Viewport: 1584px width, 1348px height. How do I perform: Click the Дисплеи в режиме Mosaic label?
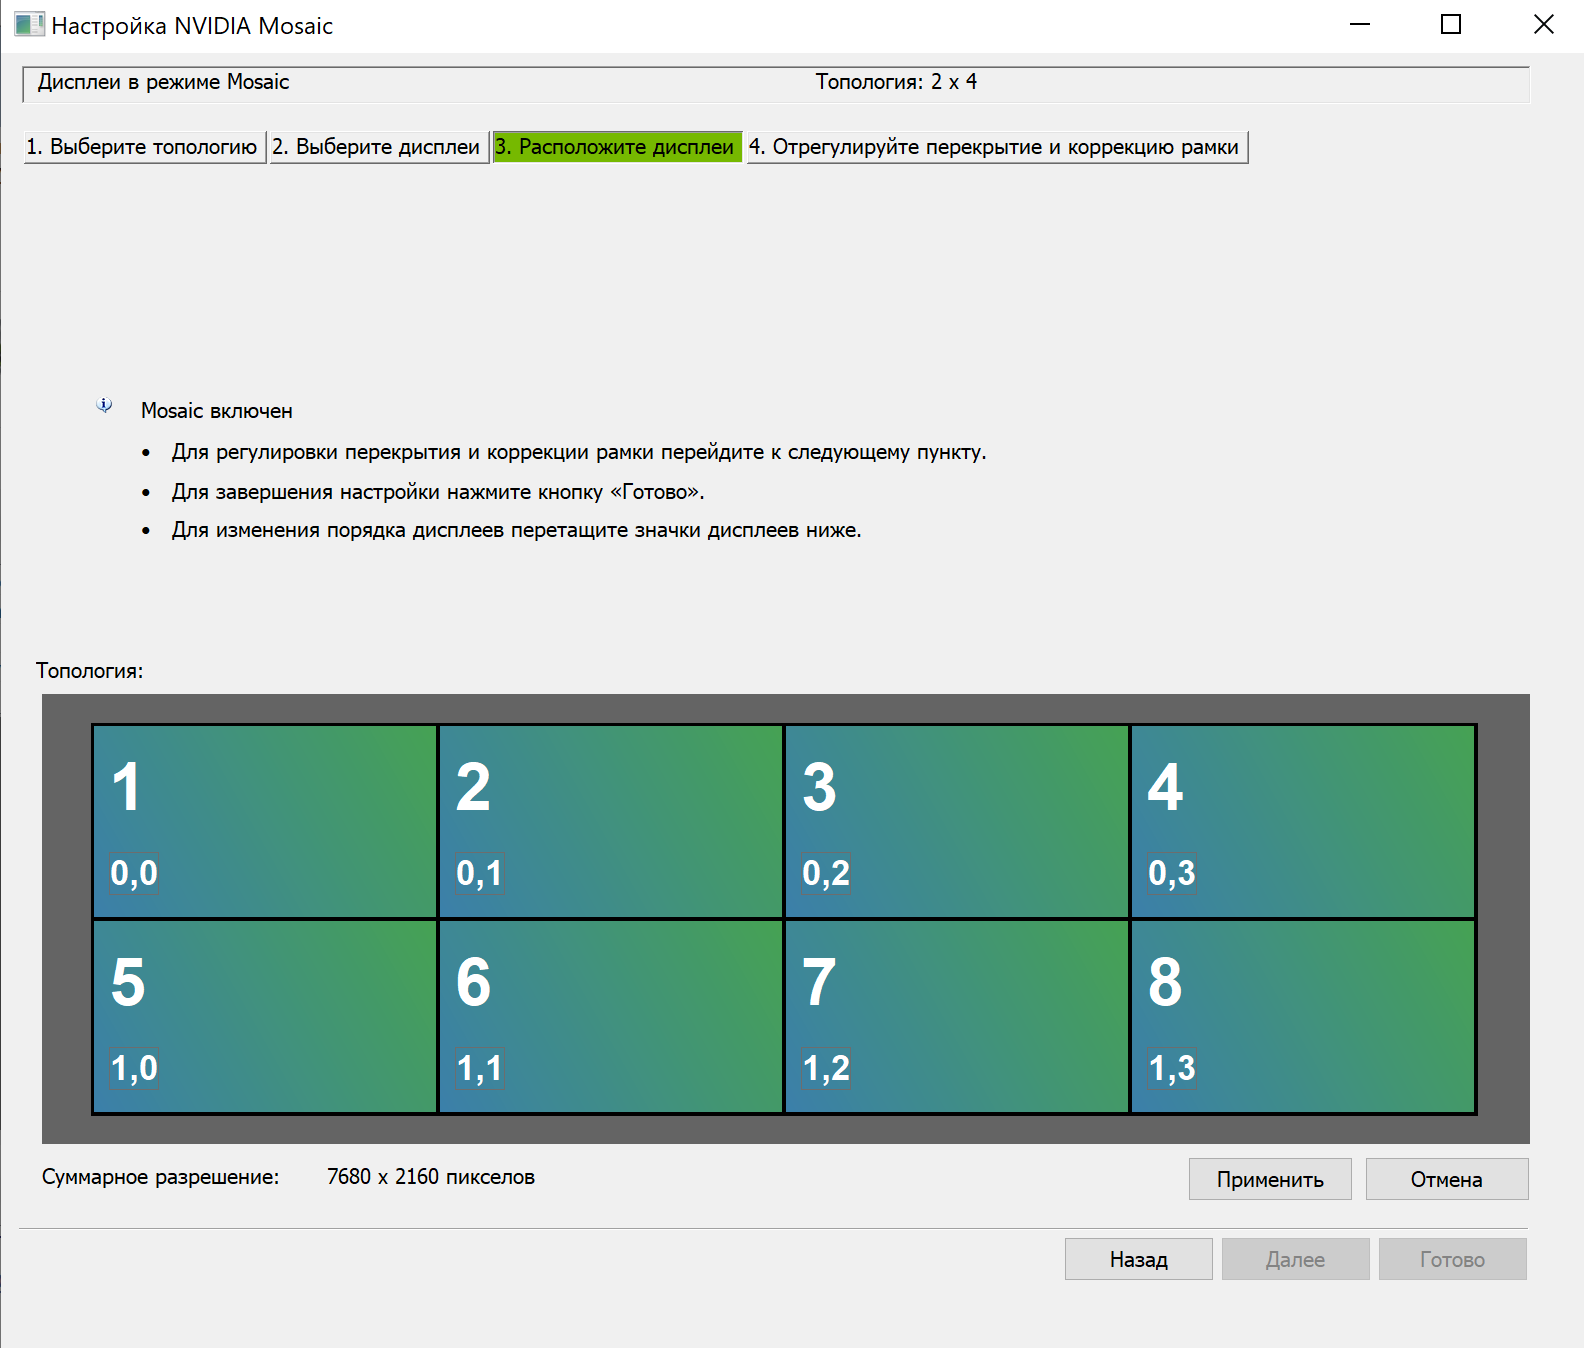163,82
